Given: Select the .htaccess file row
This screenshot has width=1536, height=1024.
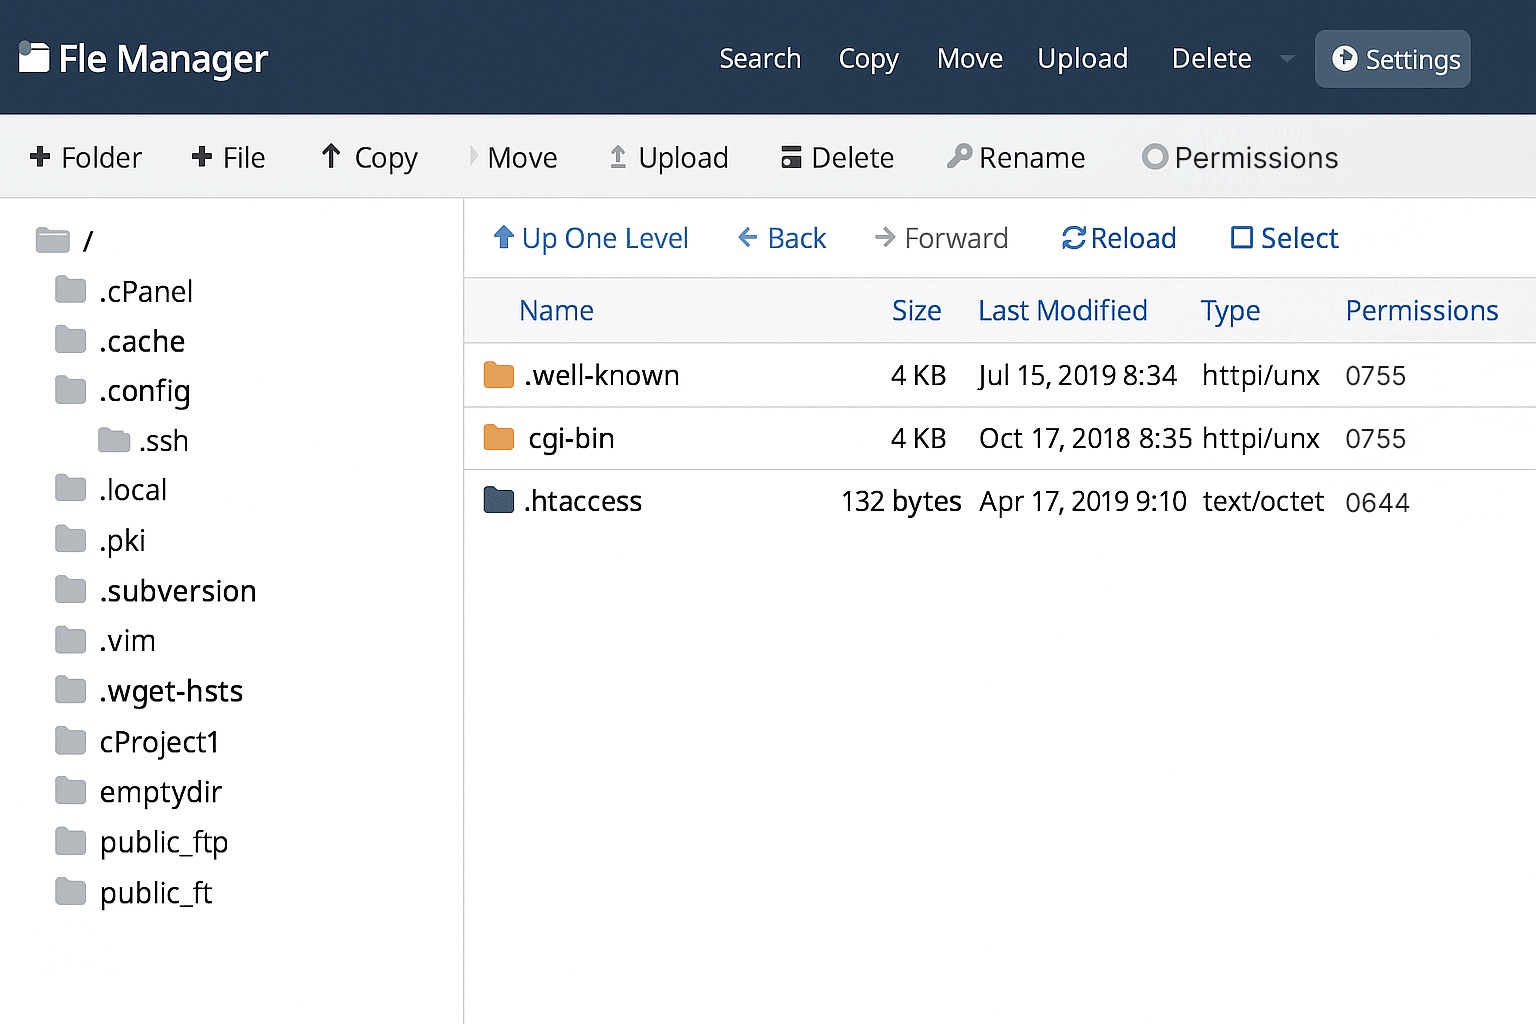Looking at the screenshot, I should point(585,501).
